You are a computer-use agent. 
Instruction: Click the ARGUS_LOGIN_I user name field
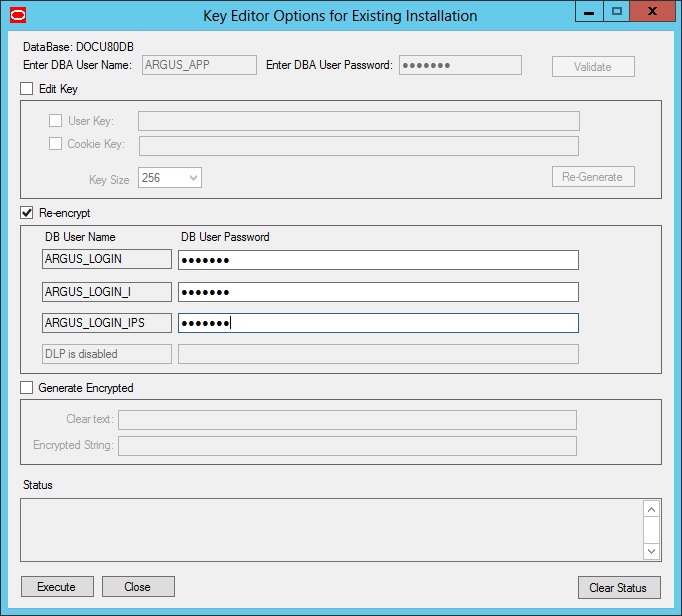click(x=107, y=292)
